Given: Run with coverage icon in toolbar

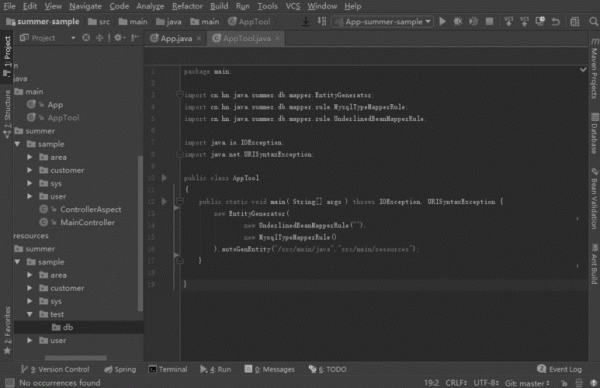Looking at the screenshot, I should pyautogui.click(x=473, y=22).
